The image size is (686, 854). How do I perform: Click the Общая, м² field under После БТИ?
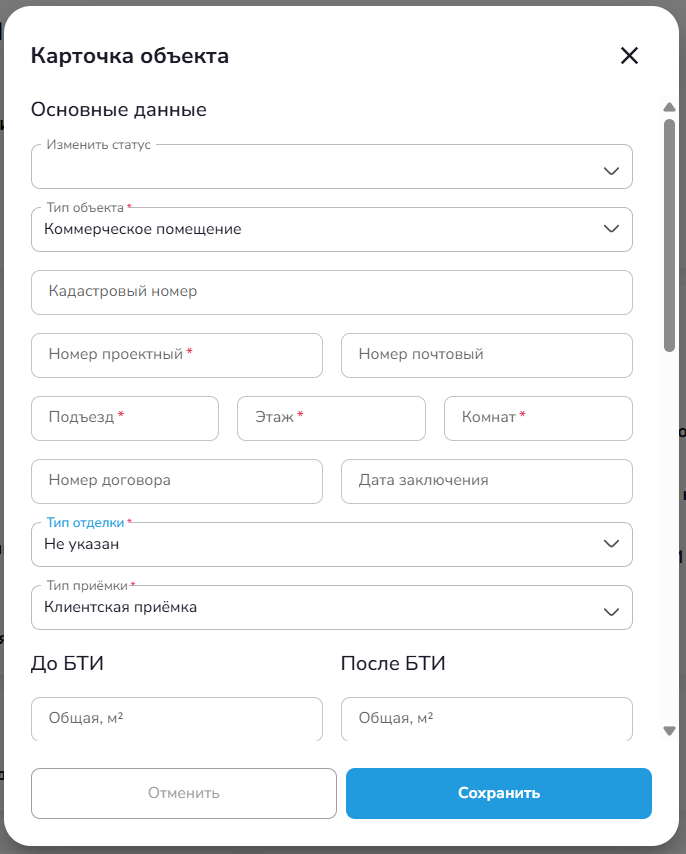[487, 718]
